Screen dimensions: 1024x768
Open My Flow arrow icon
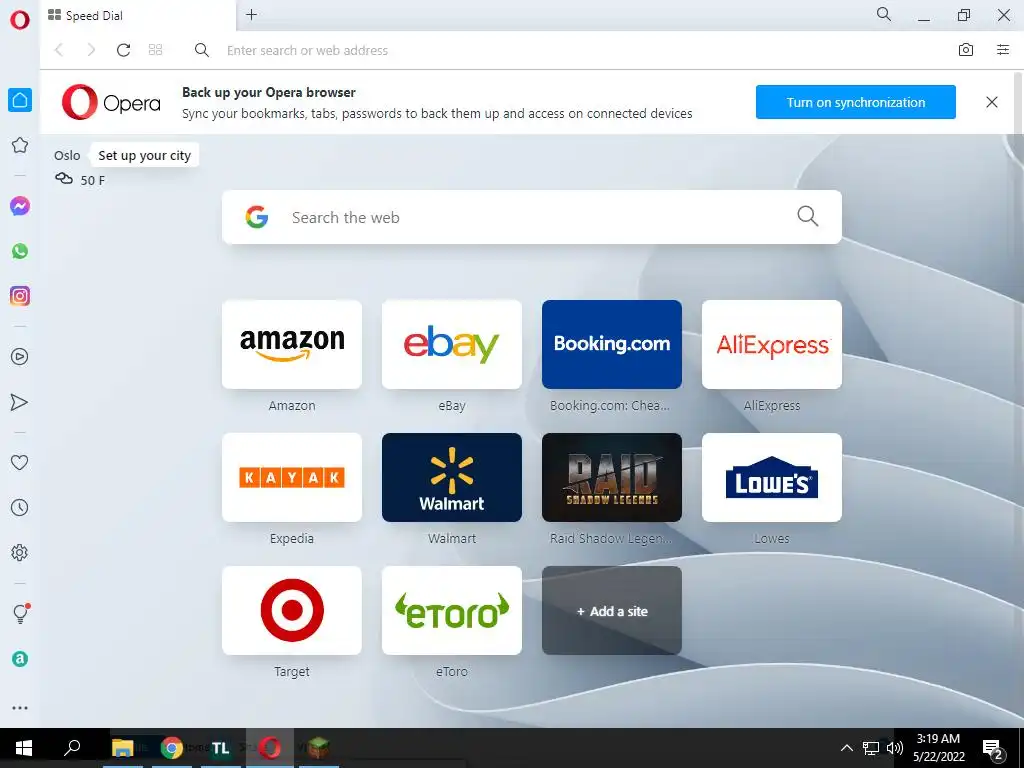point(20,402)
